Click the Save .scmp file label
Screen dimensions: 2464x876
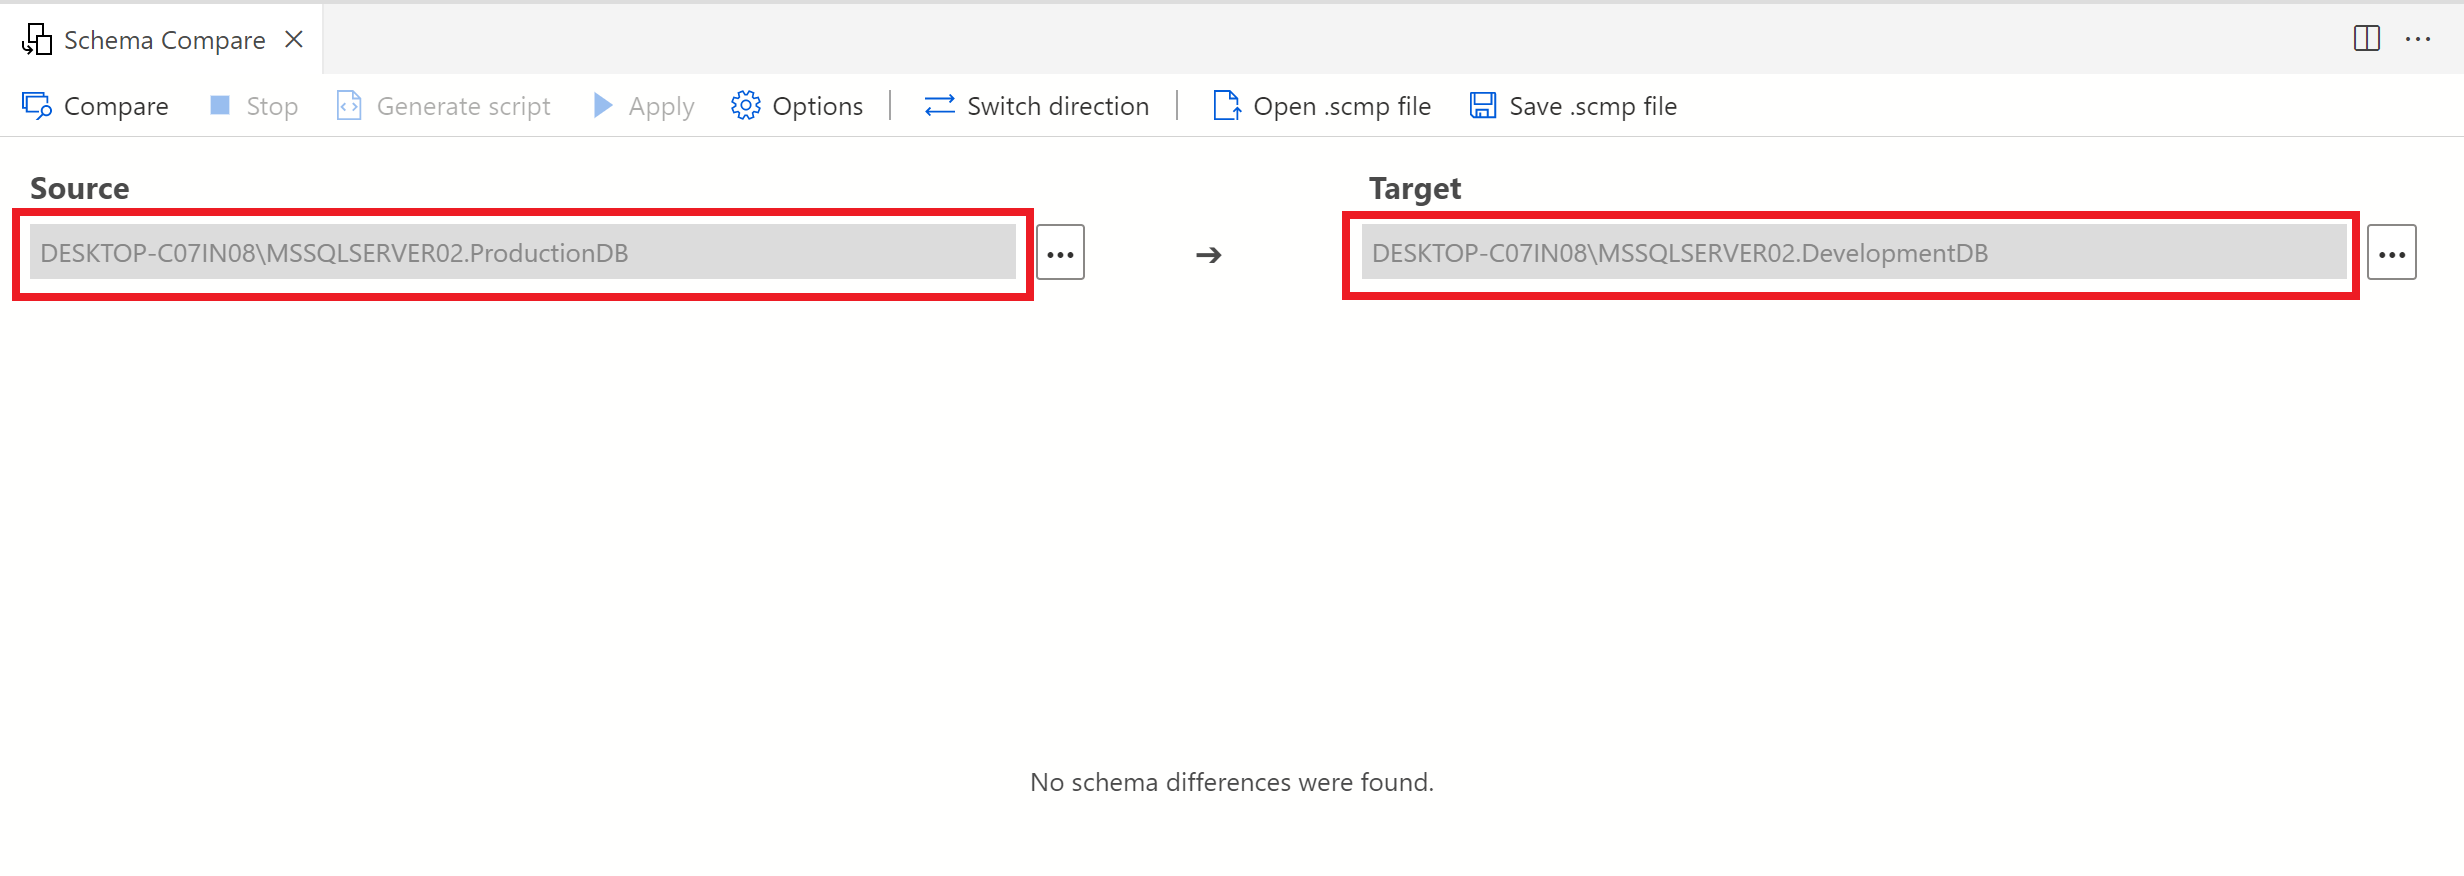click(1592, 106)
